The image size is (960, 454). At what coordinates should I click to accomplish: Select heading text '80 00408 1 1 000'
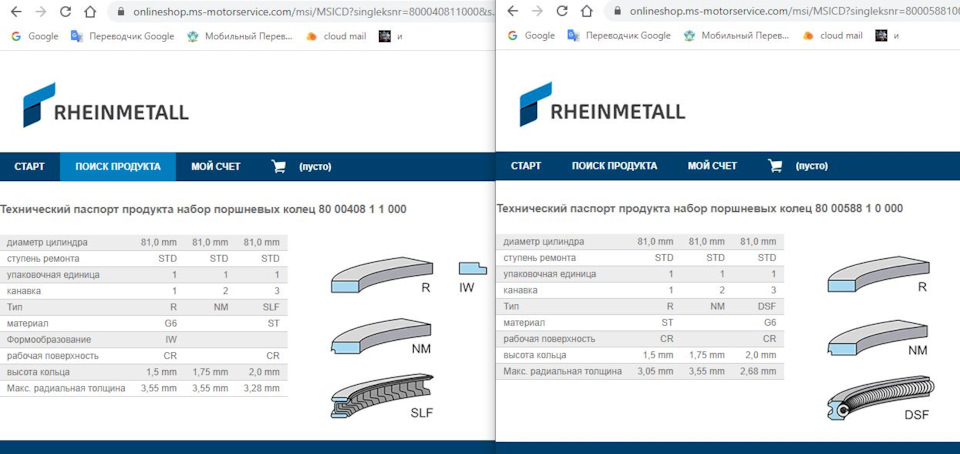pyautogui.click(x=362, y=209)
